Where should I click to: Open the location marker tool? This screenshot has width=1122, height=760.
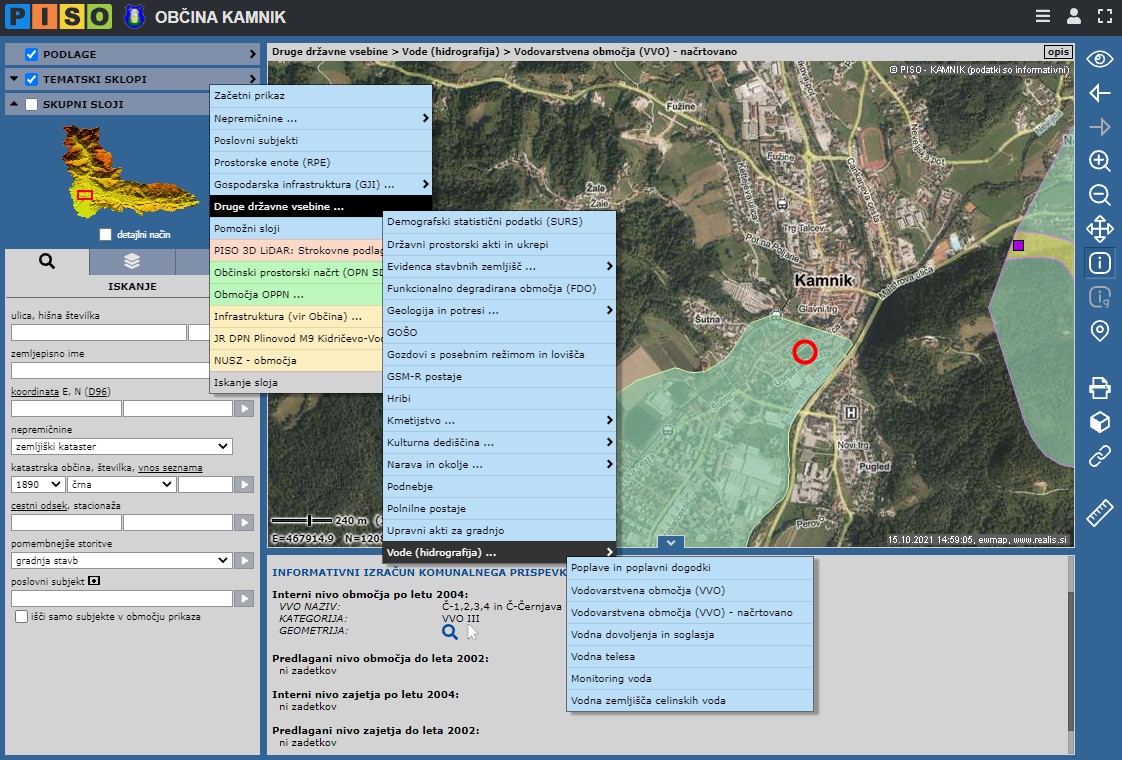pyautogui.click(x=1099, y=331)
